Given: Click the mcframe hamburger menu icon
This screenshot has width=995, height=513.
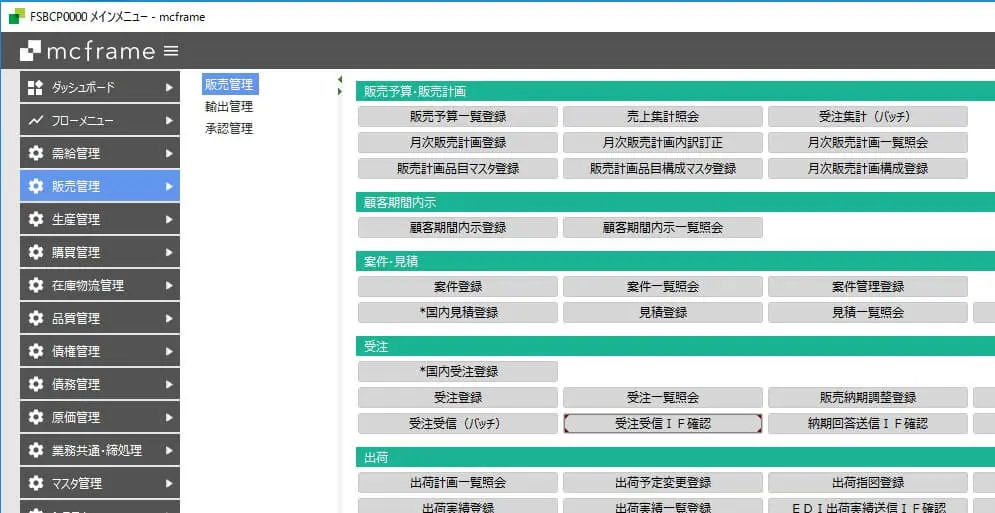Looking at the screenshot, I should (x=171, y=51).
